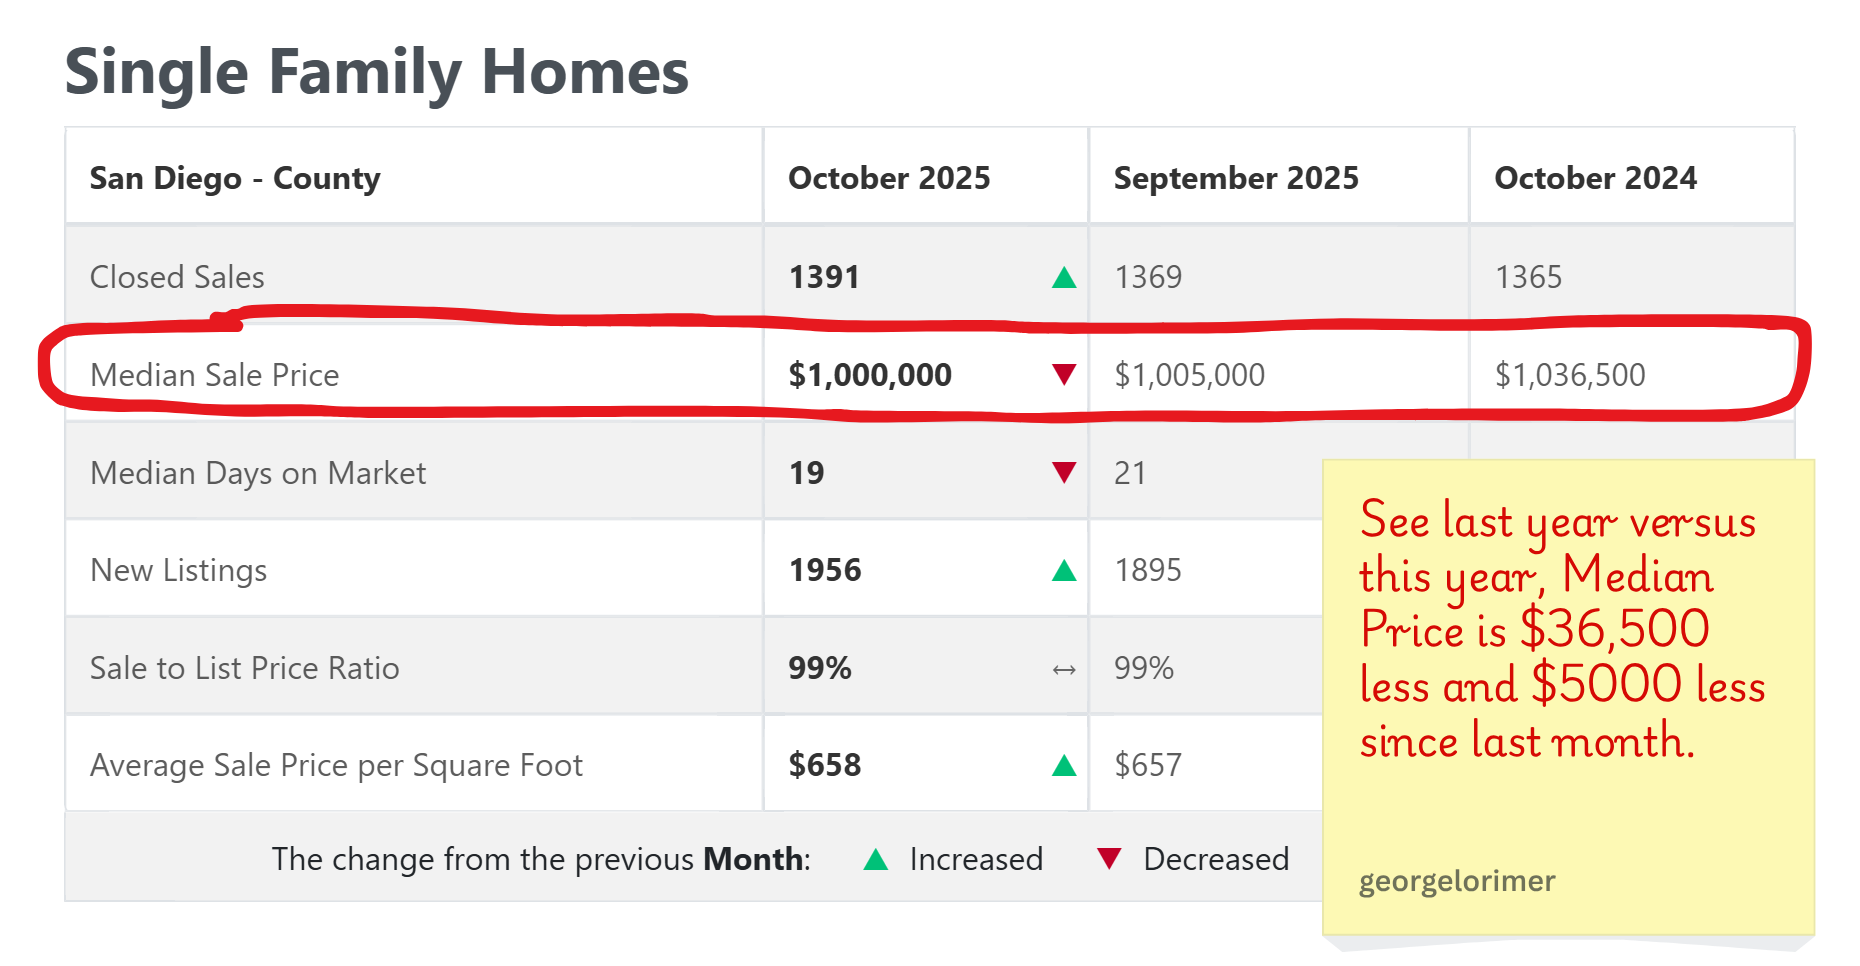This screenshot has height=966, width=1860.
Task: Click the Average Sale Price per Square Foot label
Action: (336, 765)
